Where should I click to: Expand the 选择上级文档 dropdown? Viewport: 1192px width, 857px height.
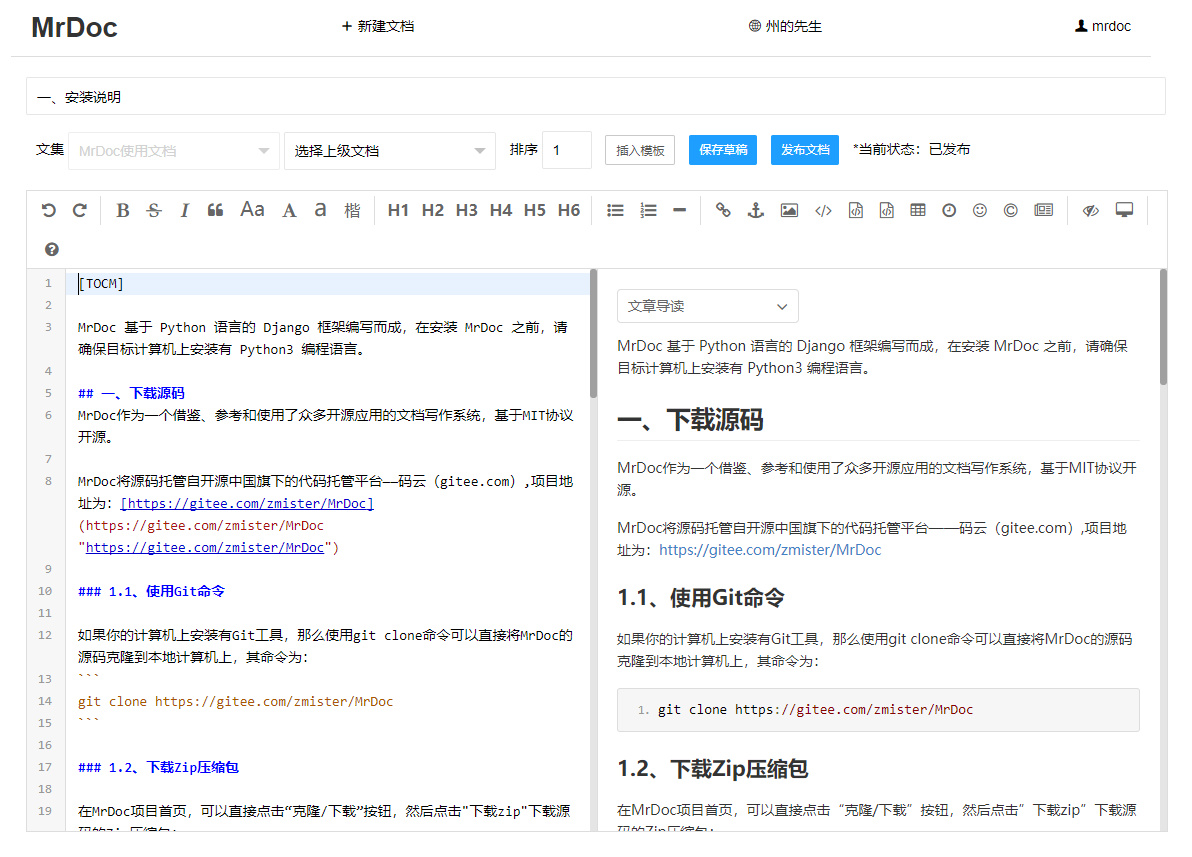click(389, 151)
